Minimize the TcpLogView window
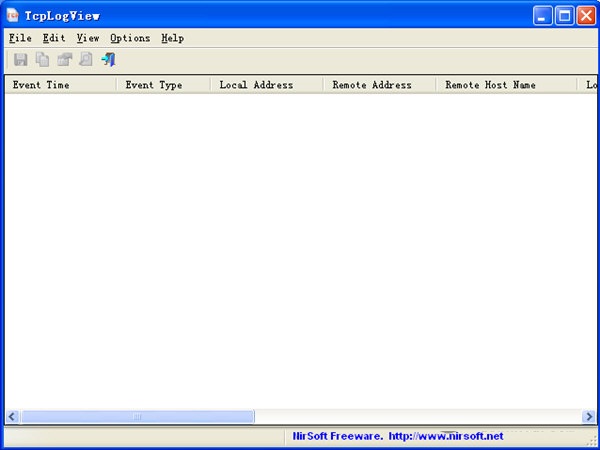600x450 pixels. pos(542,16)
